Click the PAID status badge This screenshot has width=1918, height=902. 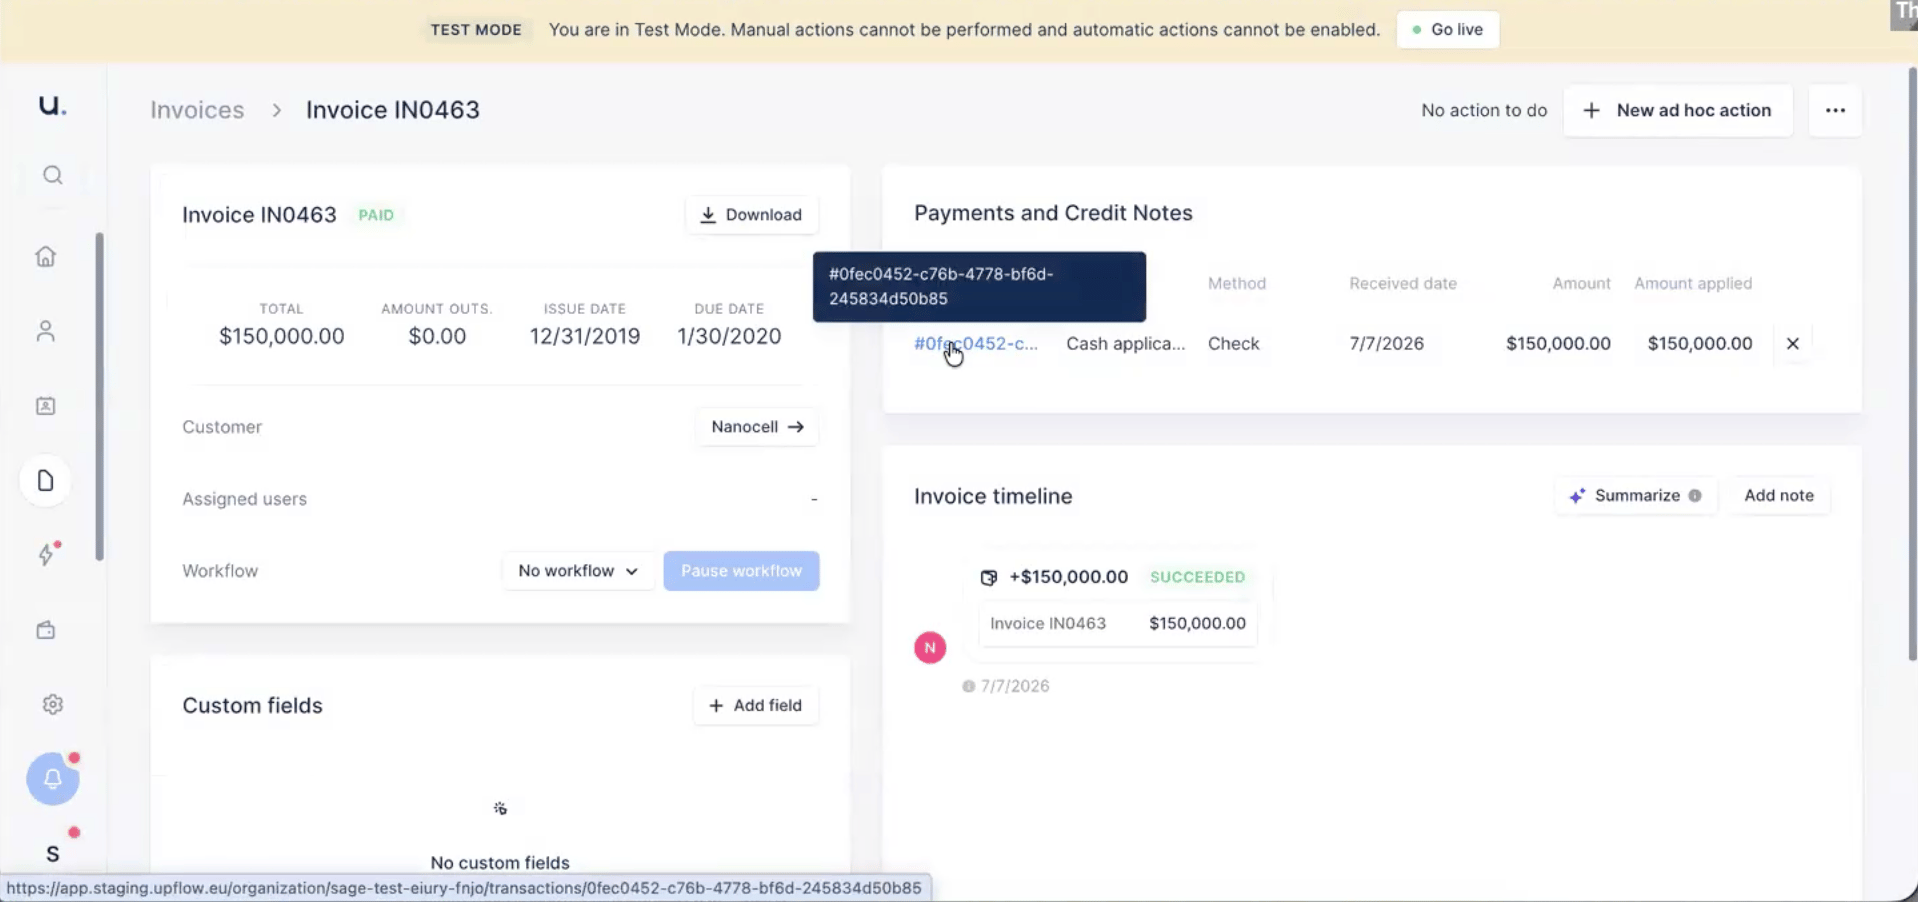click(x=376, y=215)
